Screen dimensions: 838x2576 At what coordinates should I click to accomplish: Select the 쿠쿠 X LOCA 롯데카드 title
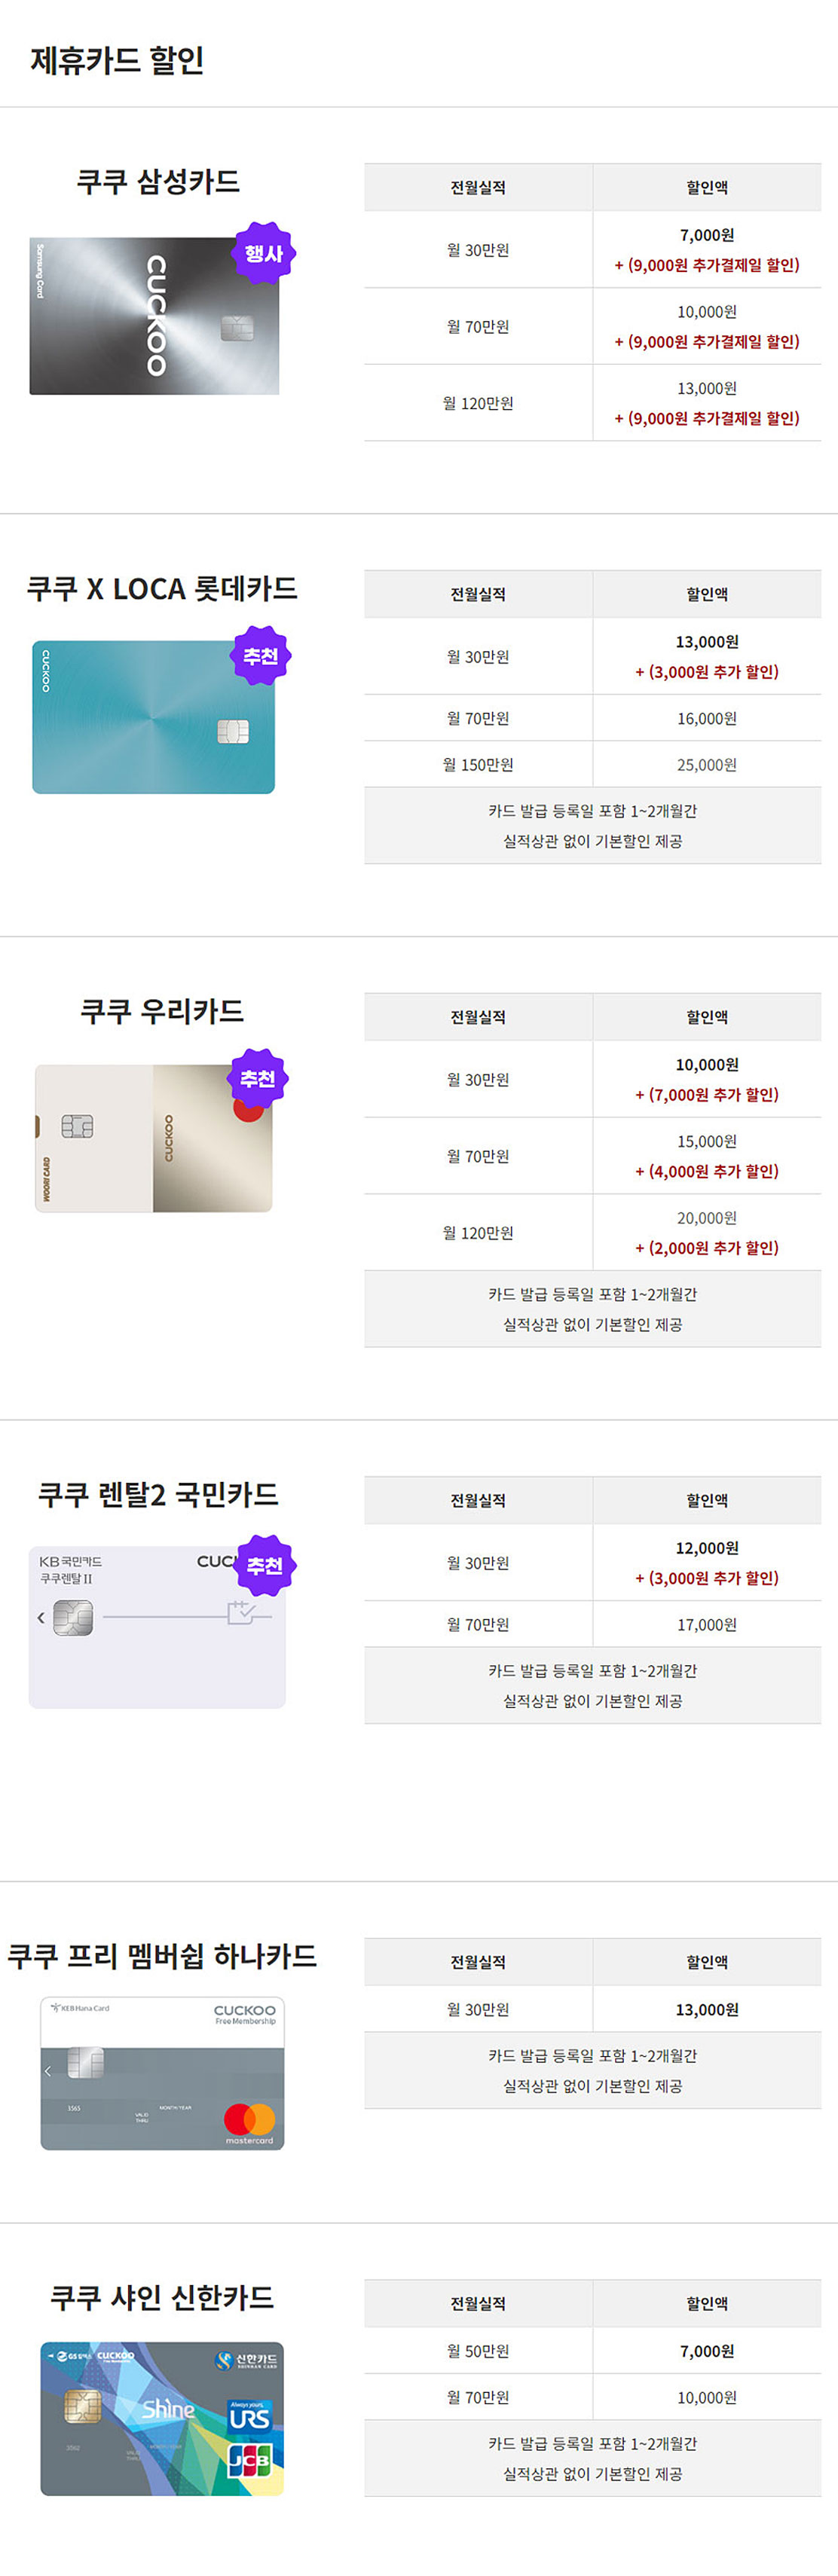162,589
